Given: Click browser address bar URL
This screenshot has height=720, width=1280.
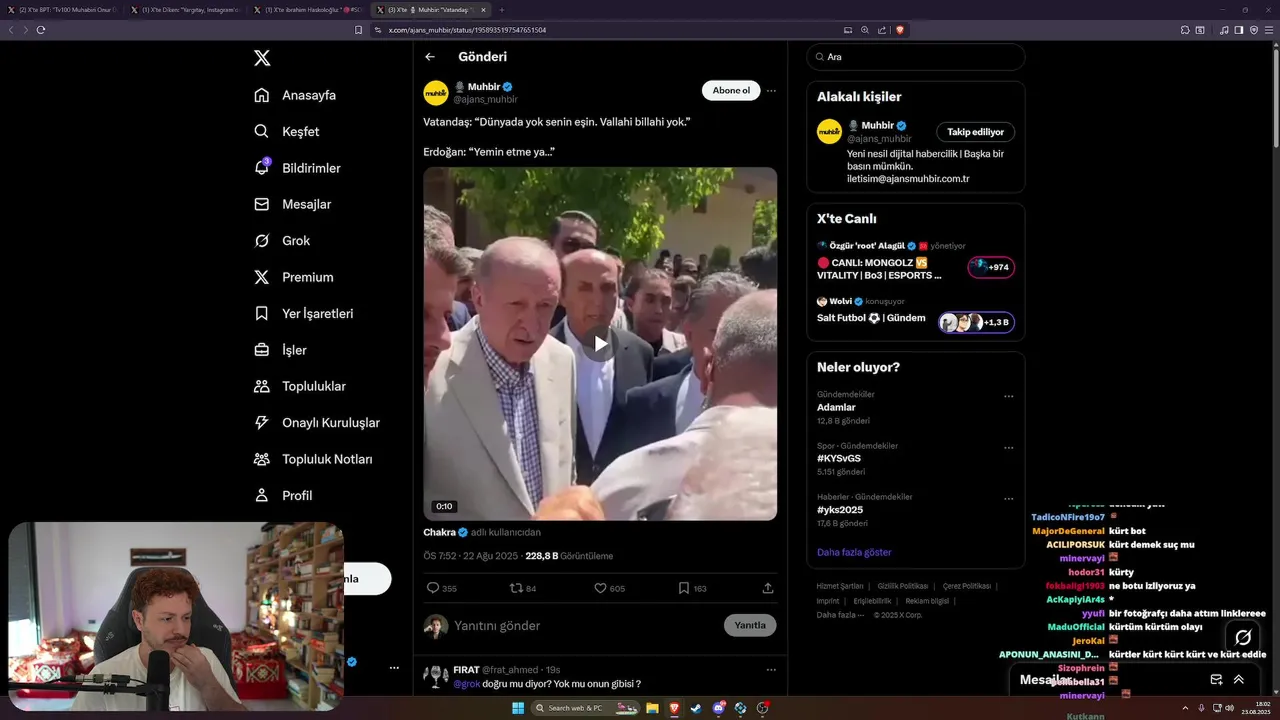Looking at the screenshot, I should [467, 30].
